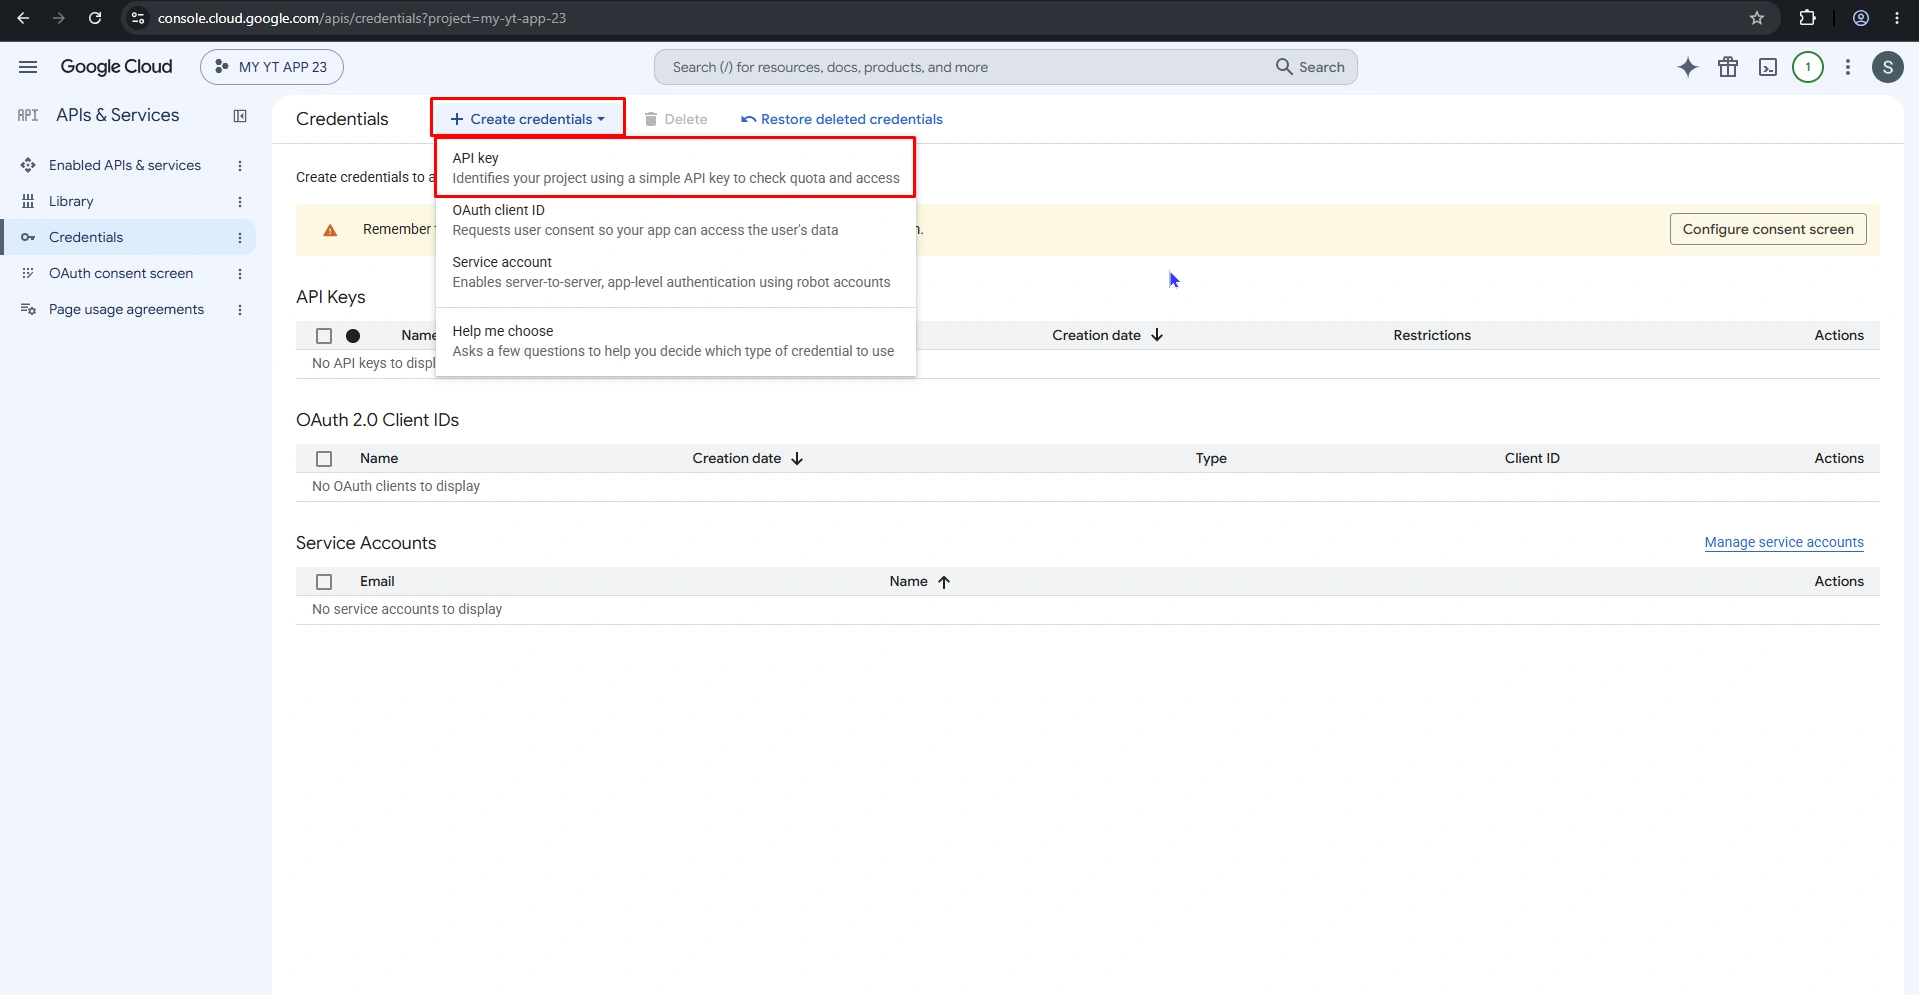Screen dimensions: 1919x995
Task: Sort OAuth clients by Creation date arrow
Action: click(x=797, y=458)
